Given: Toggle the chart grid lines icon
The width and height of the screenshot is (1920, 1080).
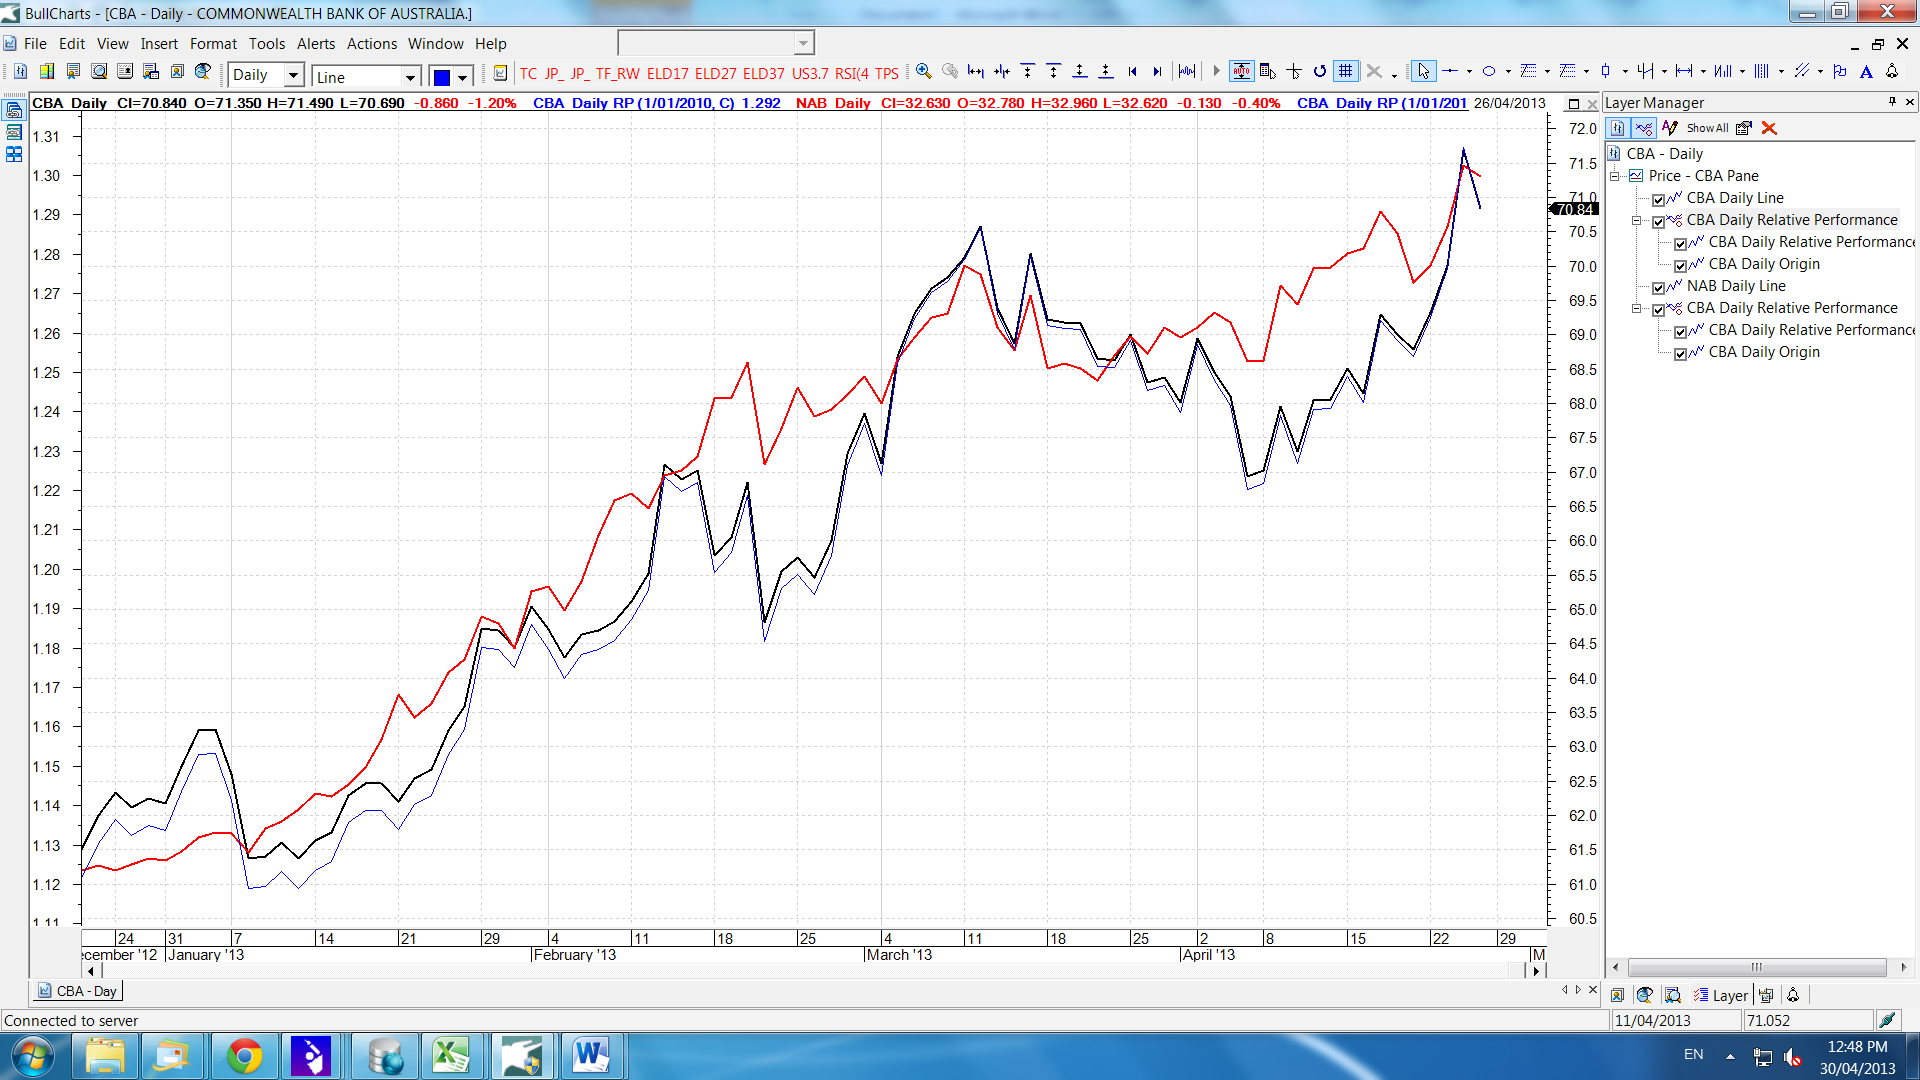Looking at the screenshot, I should point(1346,72).
